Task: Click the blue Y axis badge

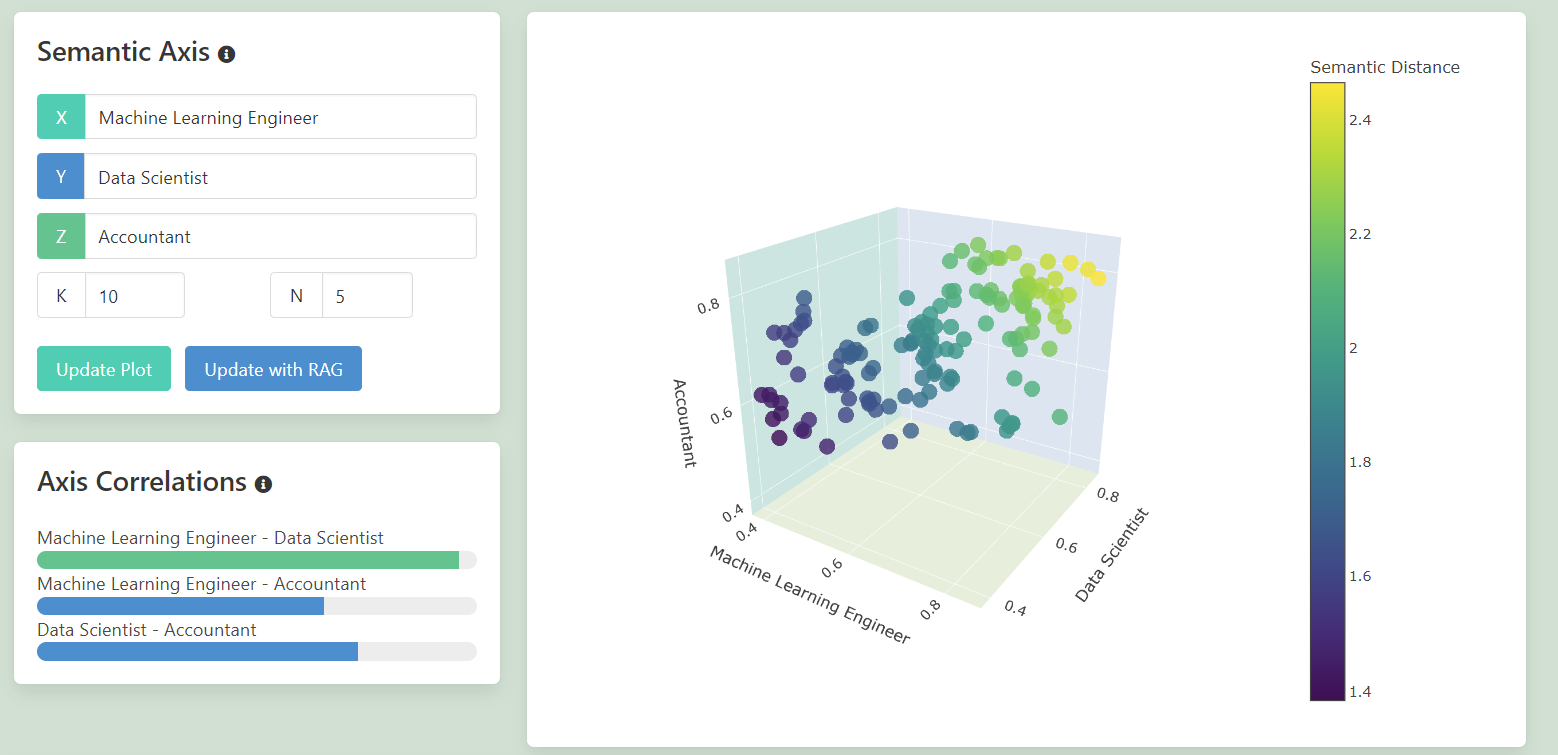Action: tap(61, 177)
